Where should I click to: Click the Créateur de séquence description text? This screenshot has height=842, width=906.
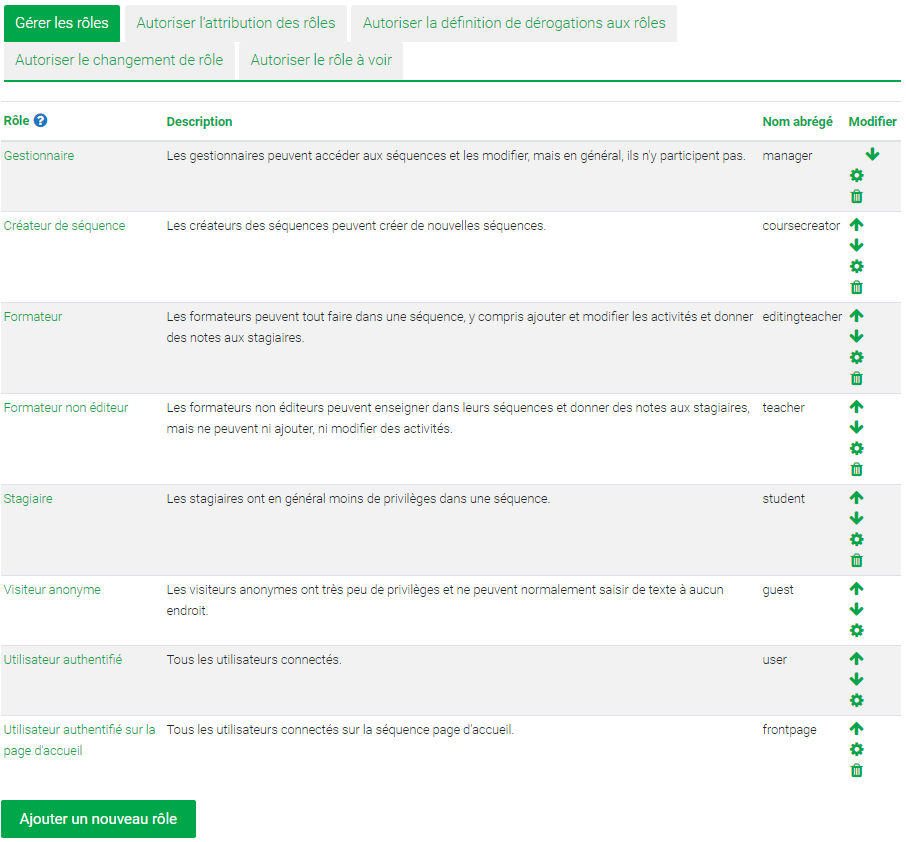[x=356, y=225]
